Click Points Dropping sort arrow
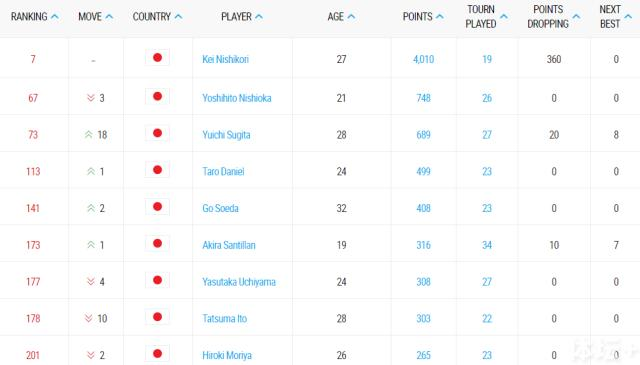This screenshot has height=365, width=640. (576, 17)
